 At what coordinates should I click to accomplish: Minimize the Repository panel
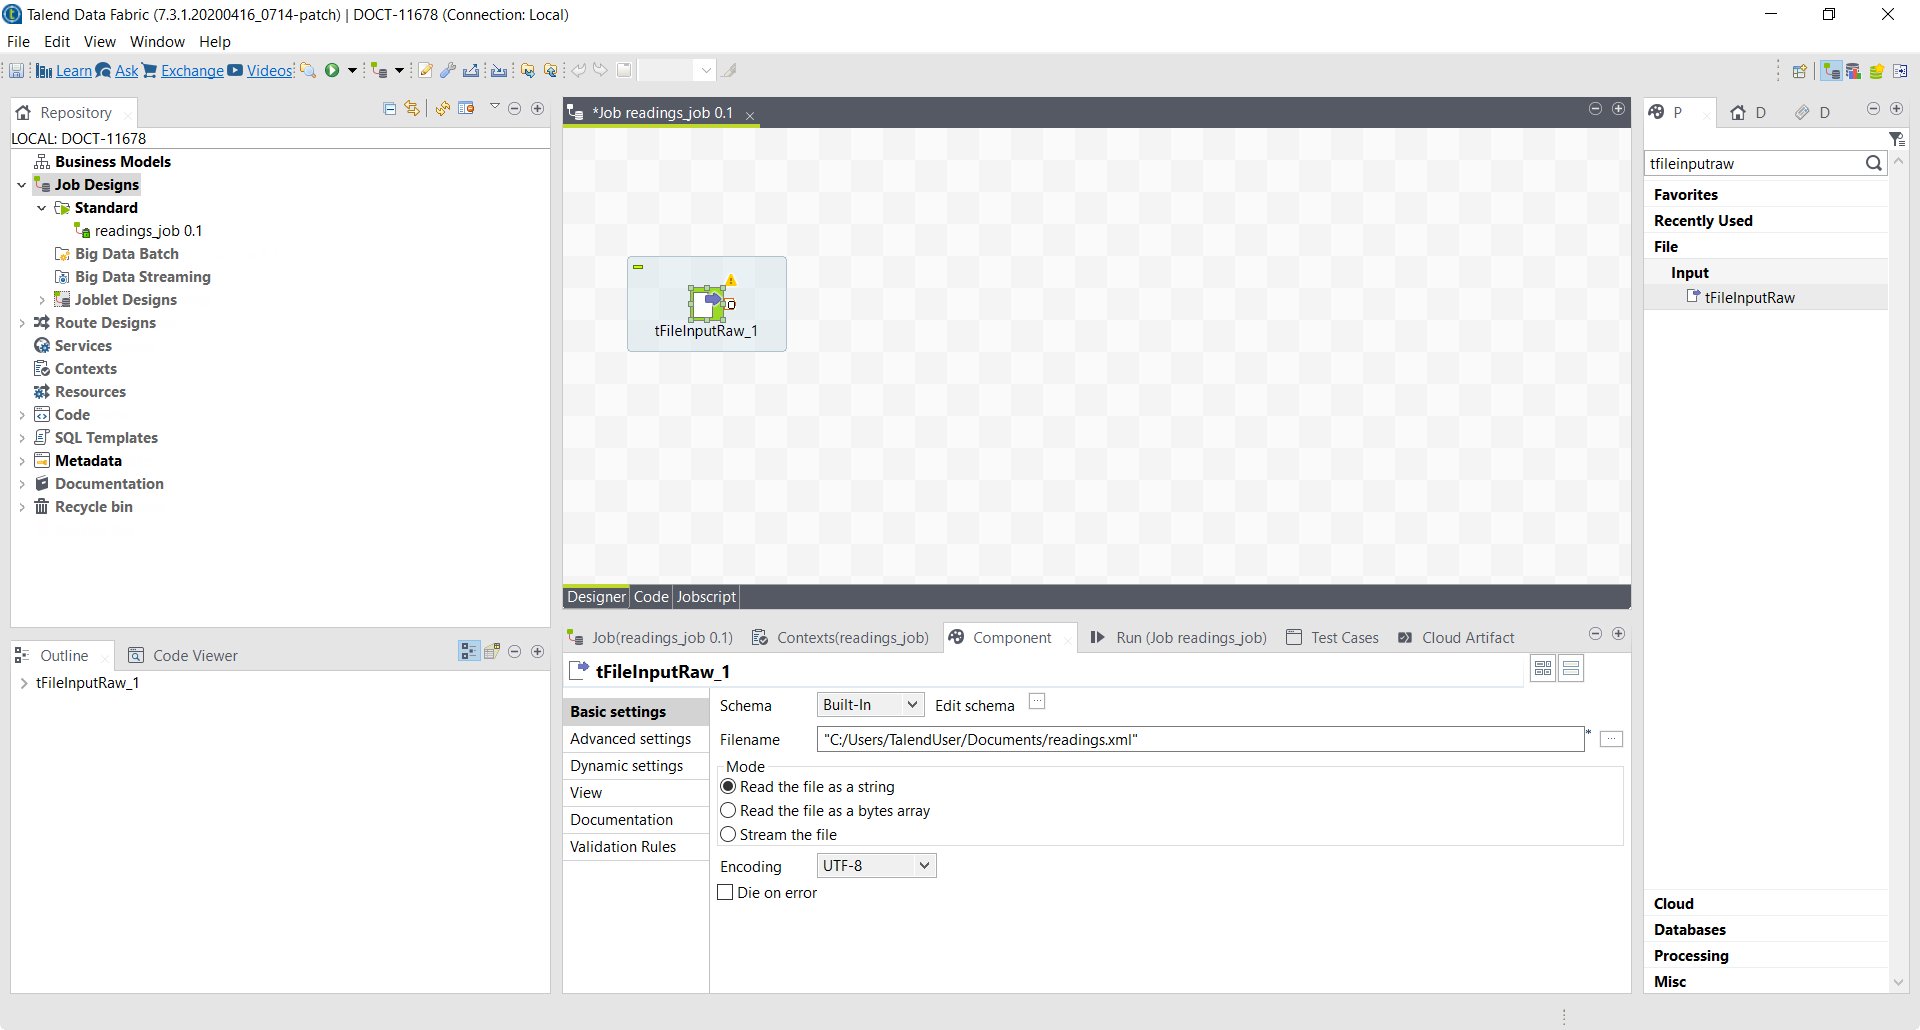click(x=515, y=108)
